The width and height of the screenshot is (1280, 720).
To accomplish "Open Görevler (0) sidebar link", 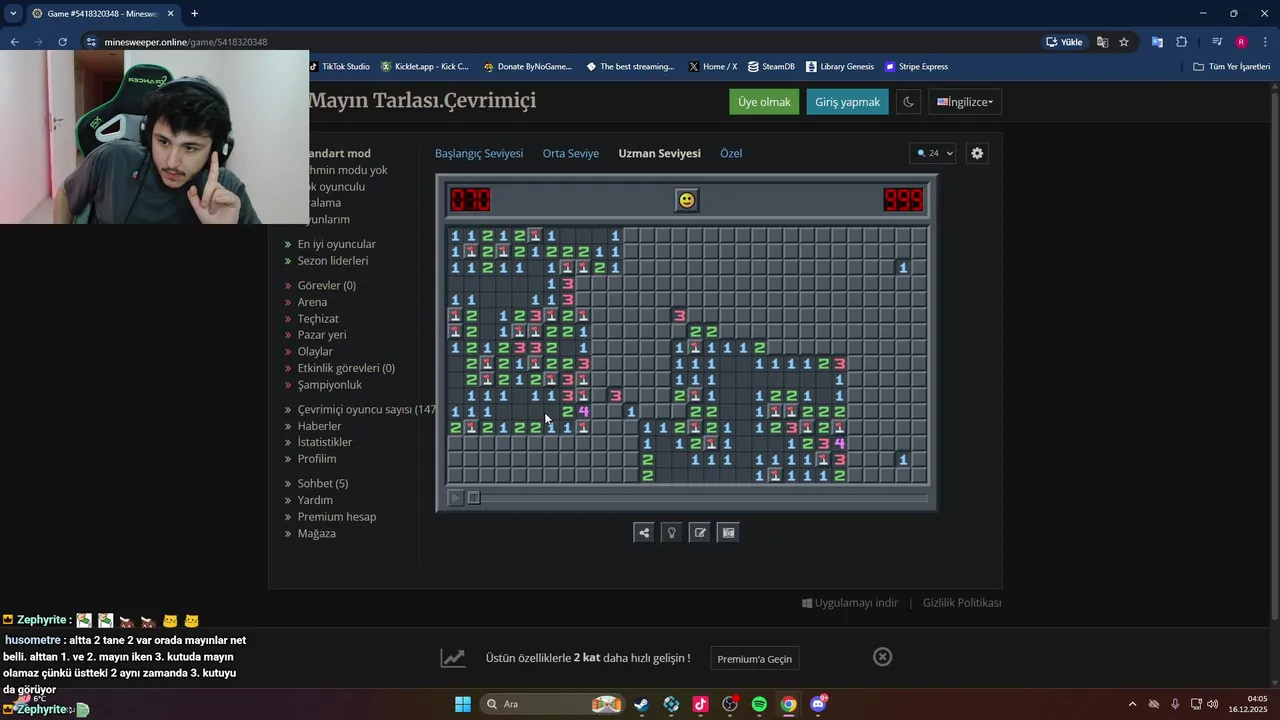I will point(327,285).
